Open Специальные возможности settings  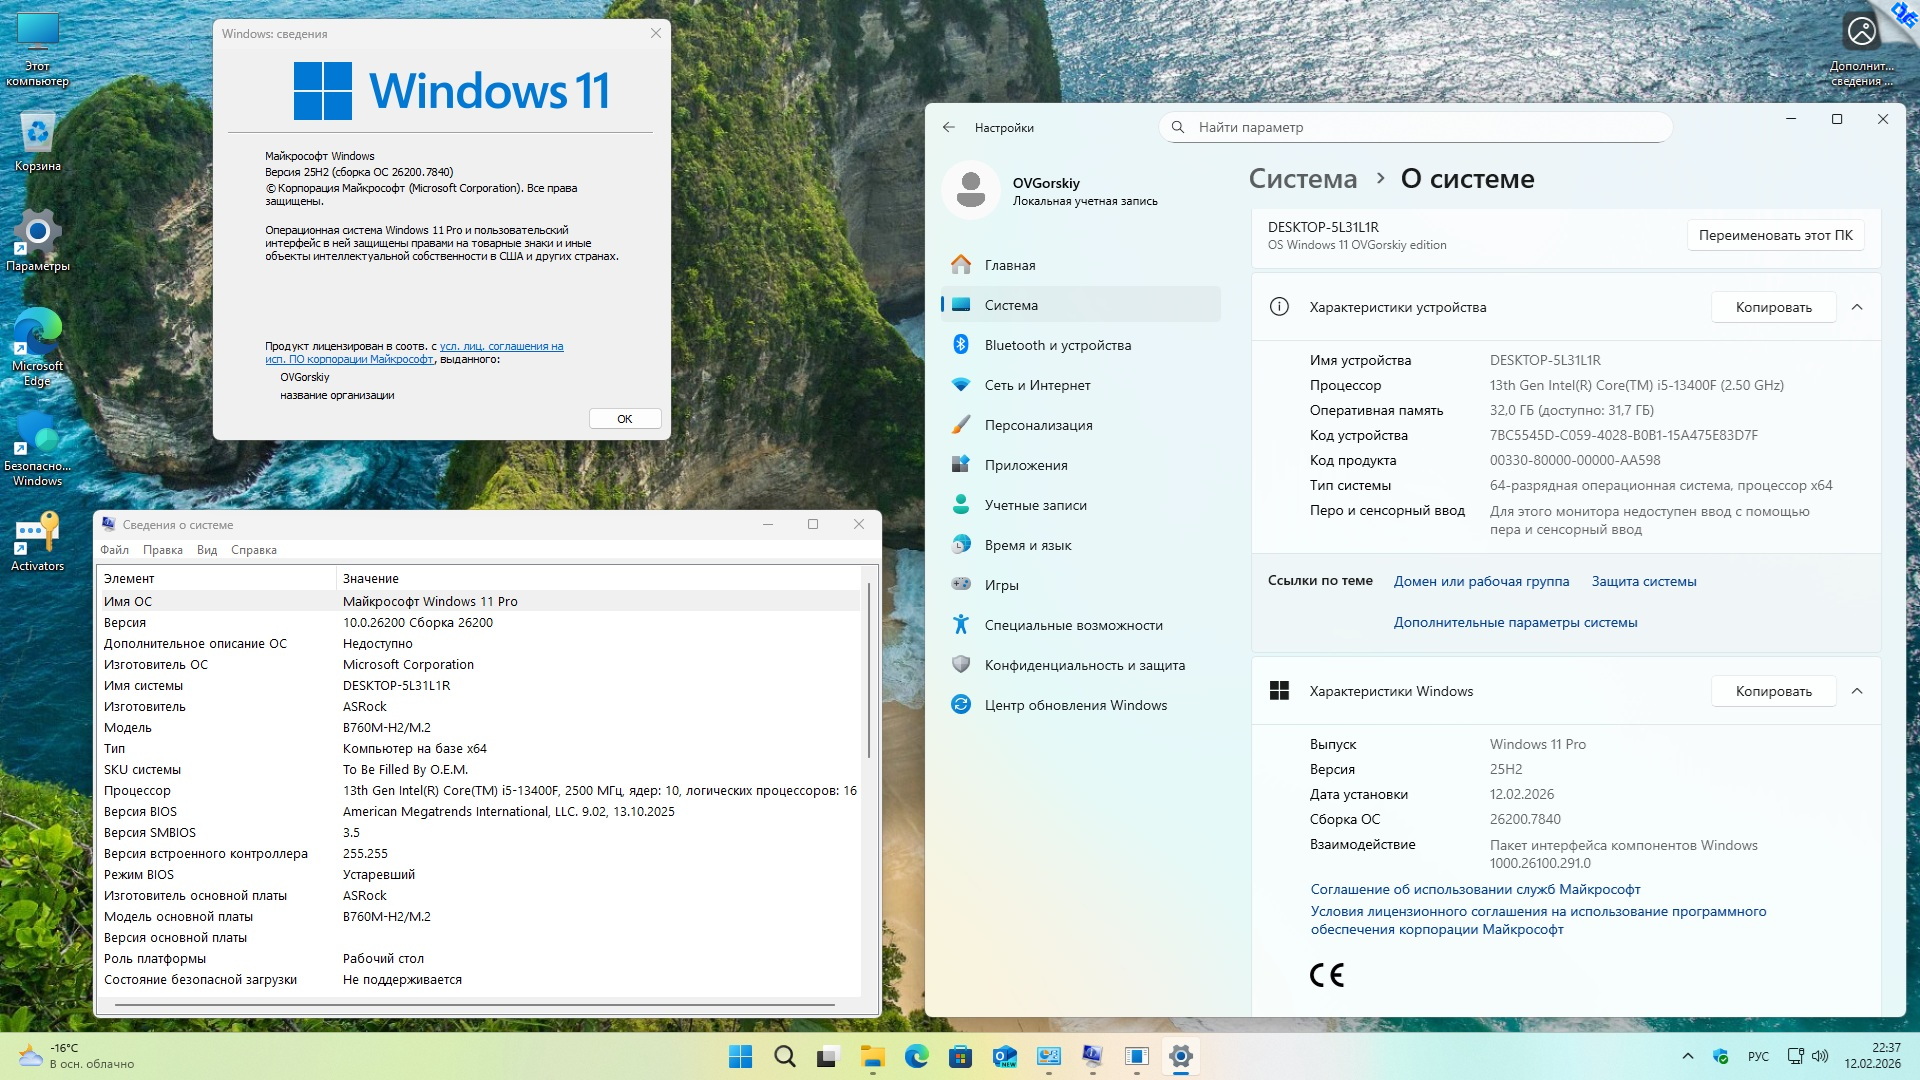point(1073,625)
